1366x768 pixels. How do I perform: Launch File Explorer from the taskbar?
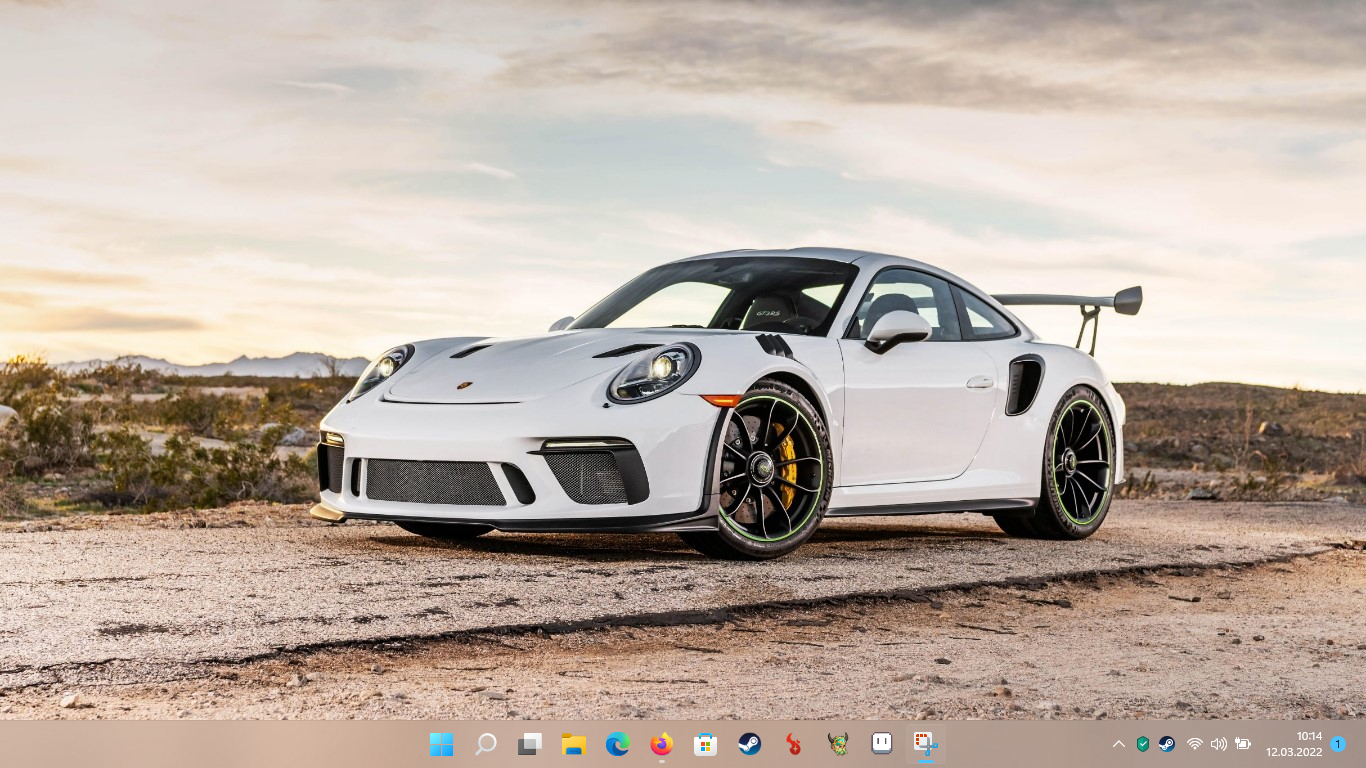pyautogui.click(x=573, y=744)
